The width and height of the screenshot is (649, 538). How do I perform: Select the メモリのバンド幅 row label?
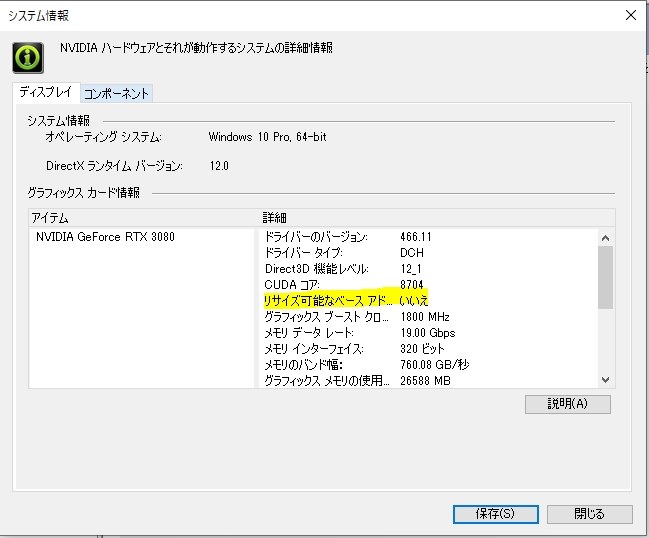click(303, 365)
